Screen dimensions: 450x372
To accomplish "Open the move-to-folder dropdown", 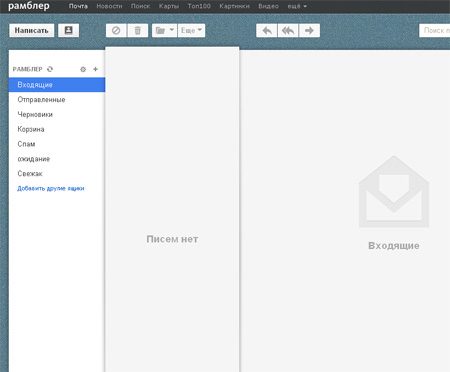I will tap(164, 30).
